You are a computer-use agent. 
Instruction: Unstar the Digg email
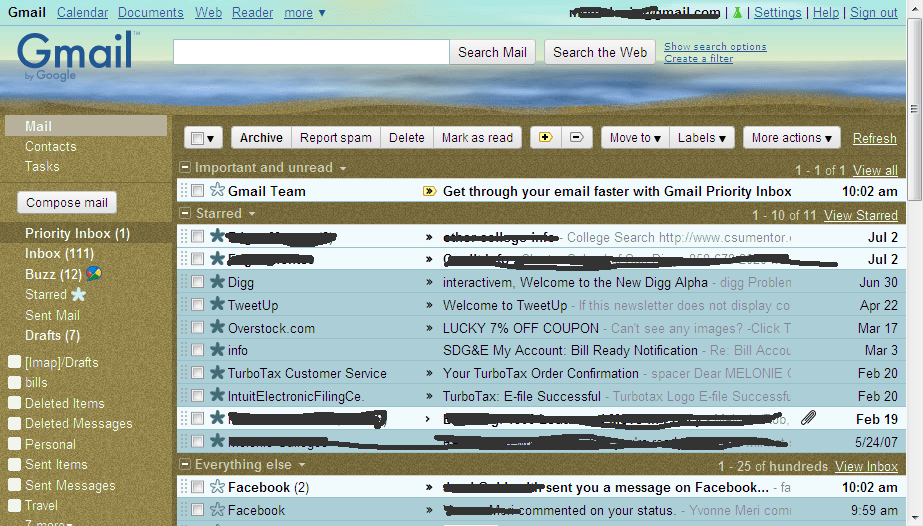[217, 283]
